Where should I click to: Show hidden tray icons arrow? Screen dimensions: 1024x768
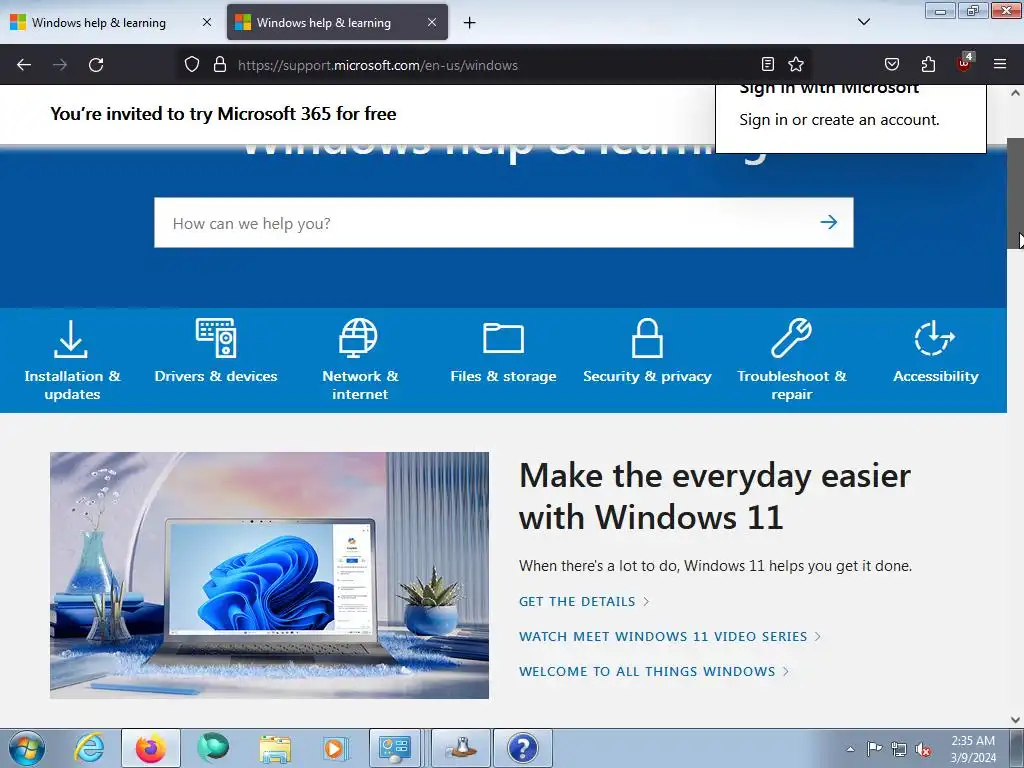(x=850, y=749)
